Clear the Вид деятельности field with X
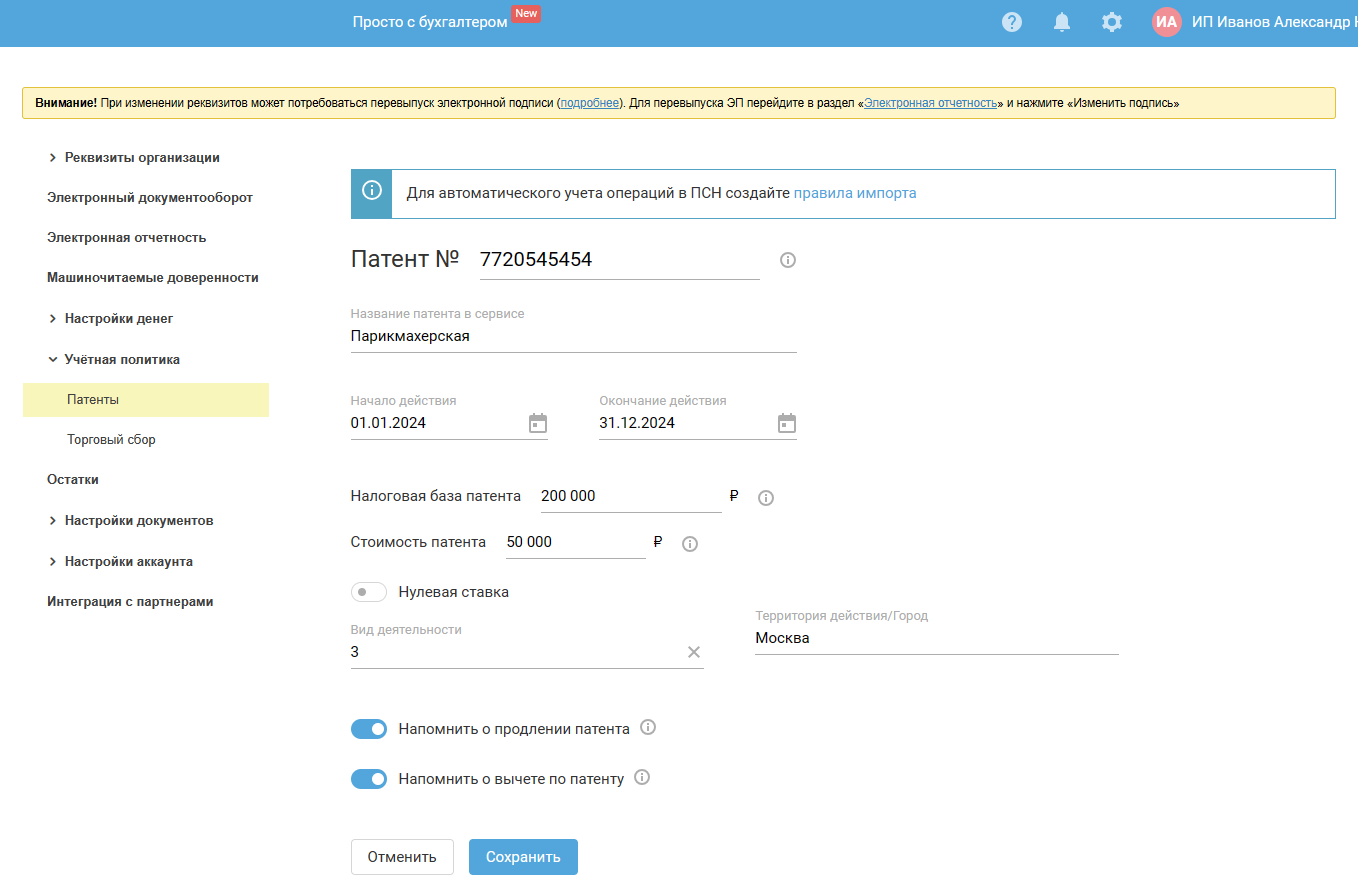The width and height of the screenshot is (1358, 880). (694, 652)
